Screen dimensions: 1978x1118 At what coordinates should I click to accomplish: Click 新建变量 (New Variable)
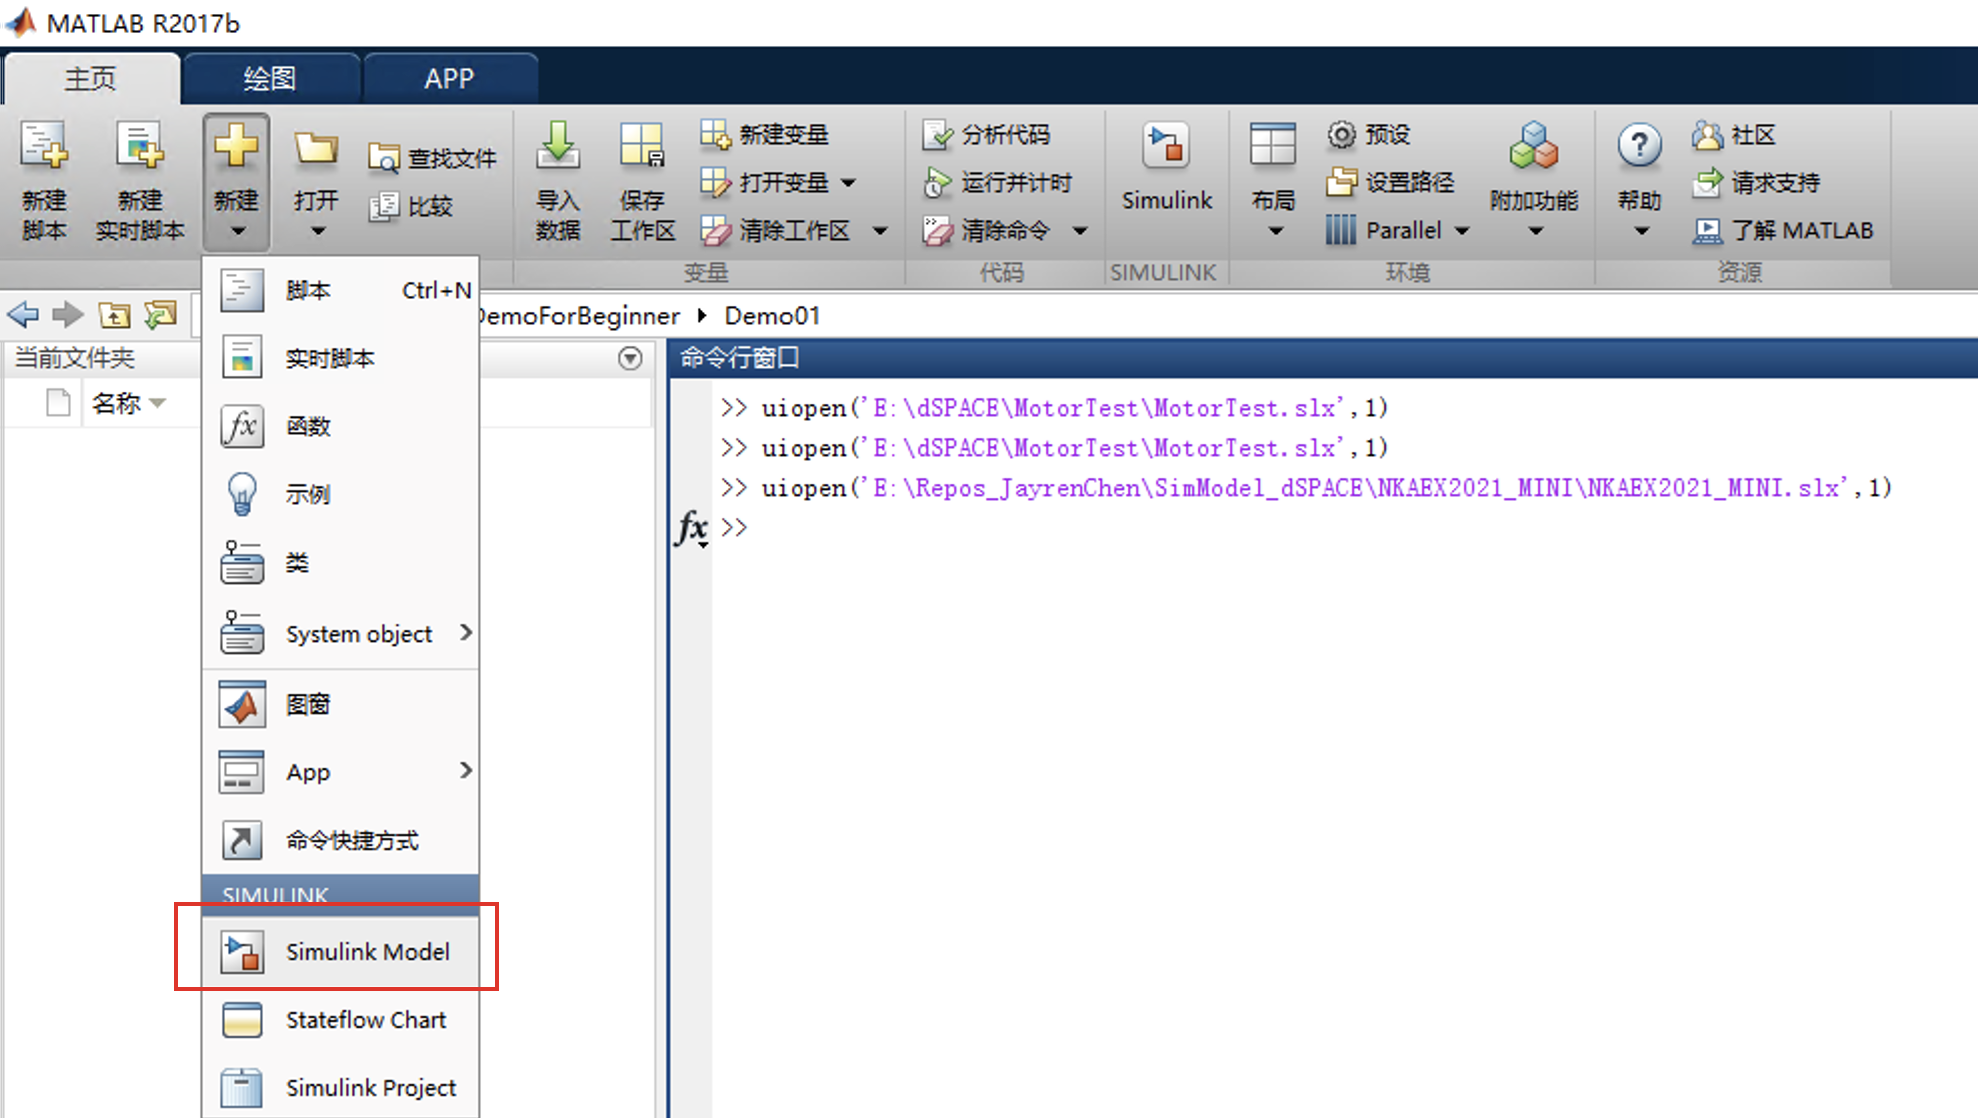(765, 134)
